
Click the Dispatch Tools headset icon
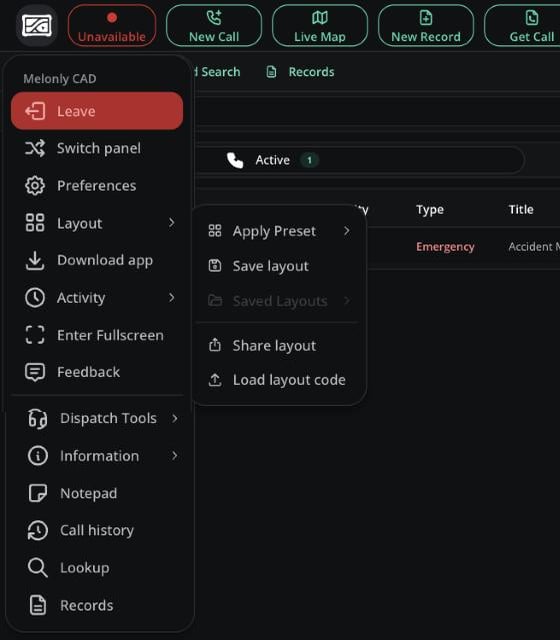38,418
